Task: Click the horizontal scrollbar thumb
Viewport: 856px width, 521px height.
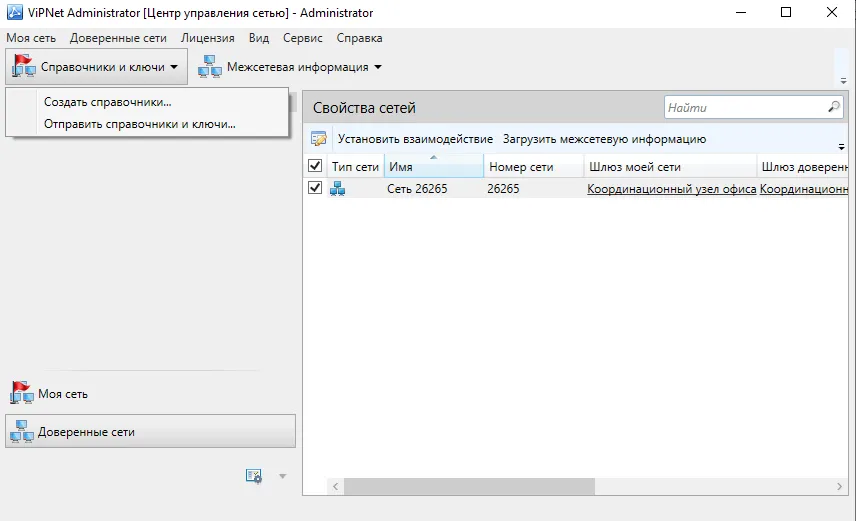Action: click(x=469, y=486)
